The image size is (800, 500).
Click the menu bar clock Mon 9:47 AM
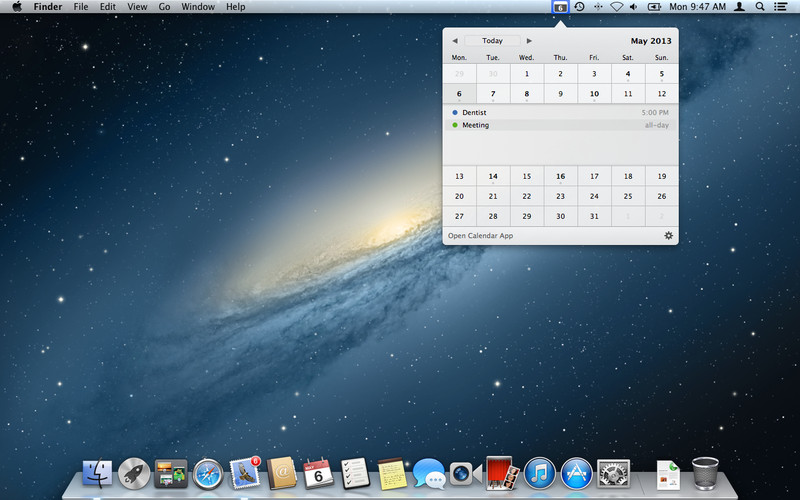[x=697, y=7]
